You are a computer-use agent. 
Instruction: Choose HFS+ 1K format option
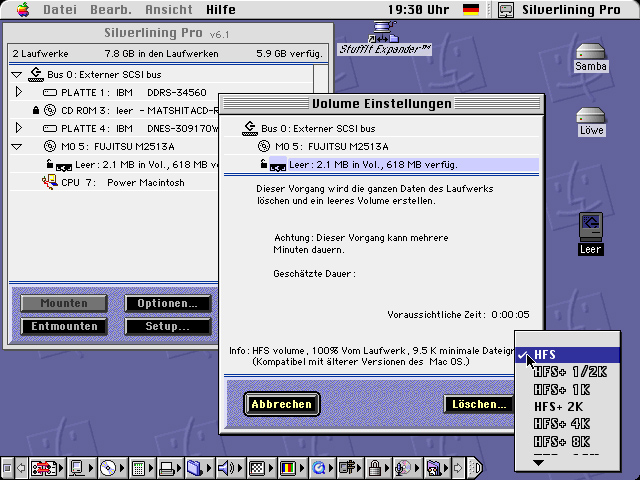[567, 390]
